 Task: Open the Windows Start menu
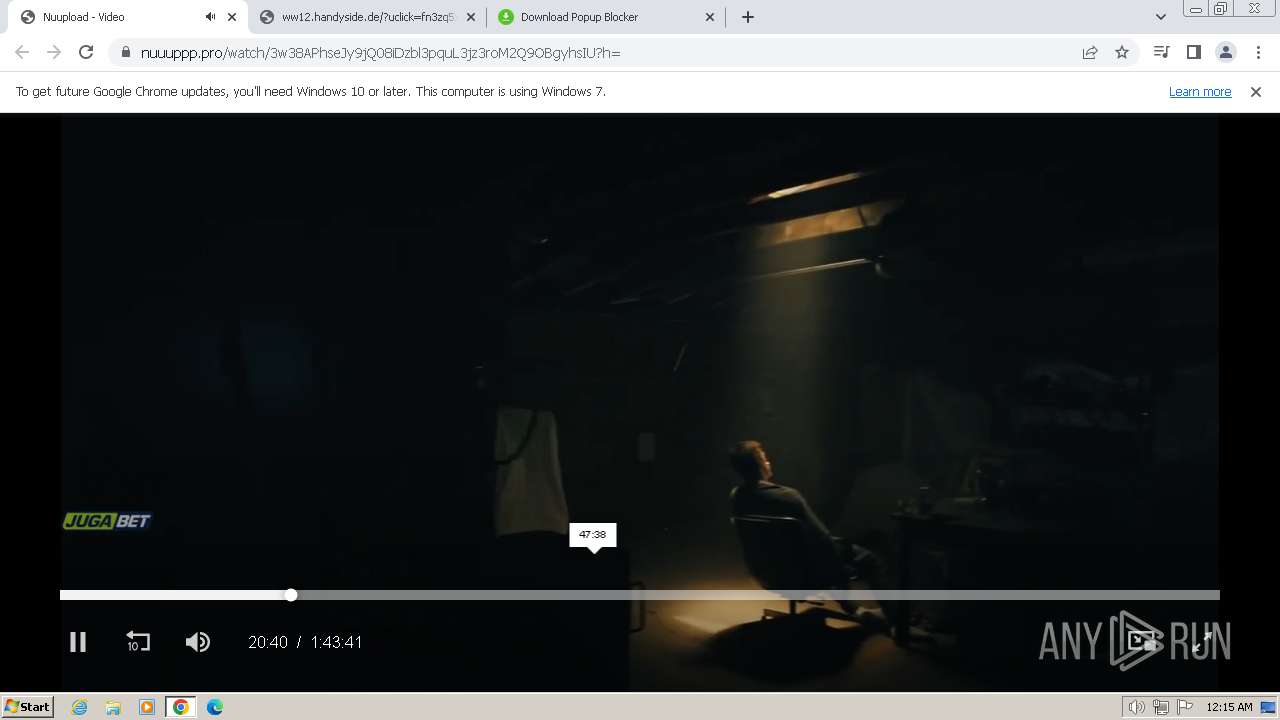click(x=27, y=706)
